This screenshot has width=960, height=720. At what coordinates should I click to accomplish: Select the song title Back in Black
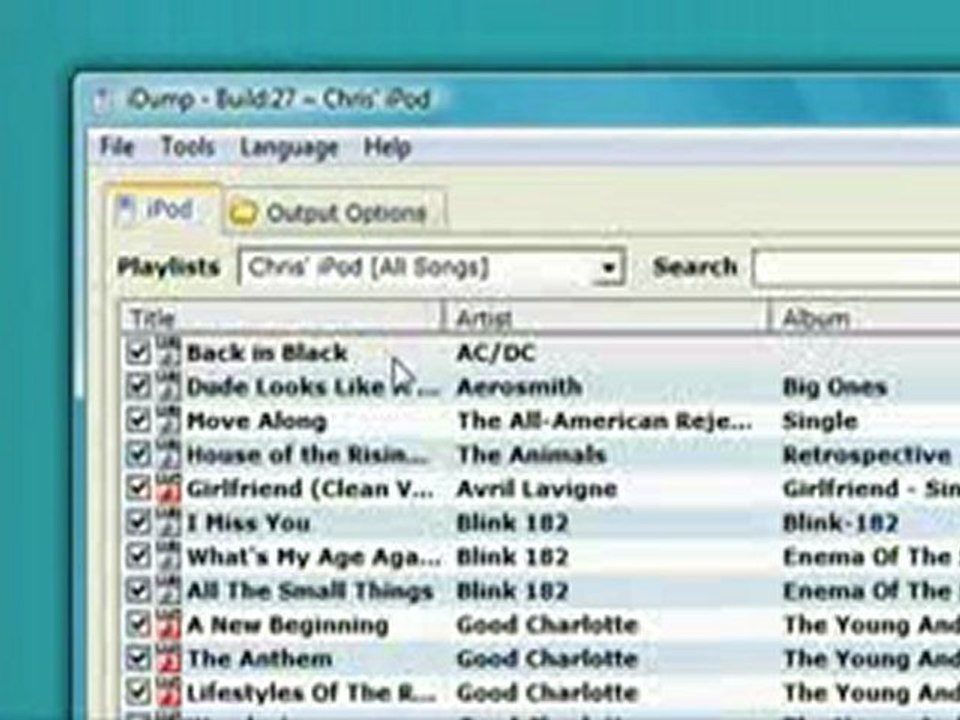267,353
